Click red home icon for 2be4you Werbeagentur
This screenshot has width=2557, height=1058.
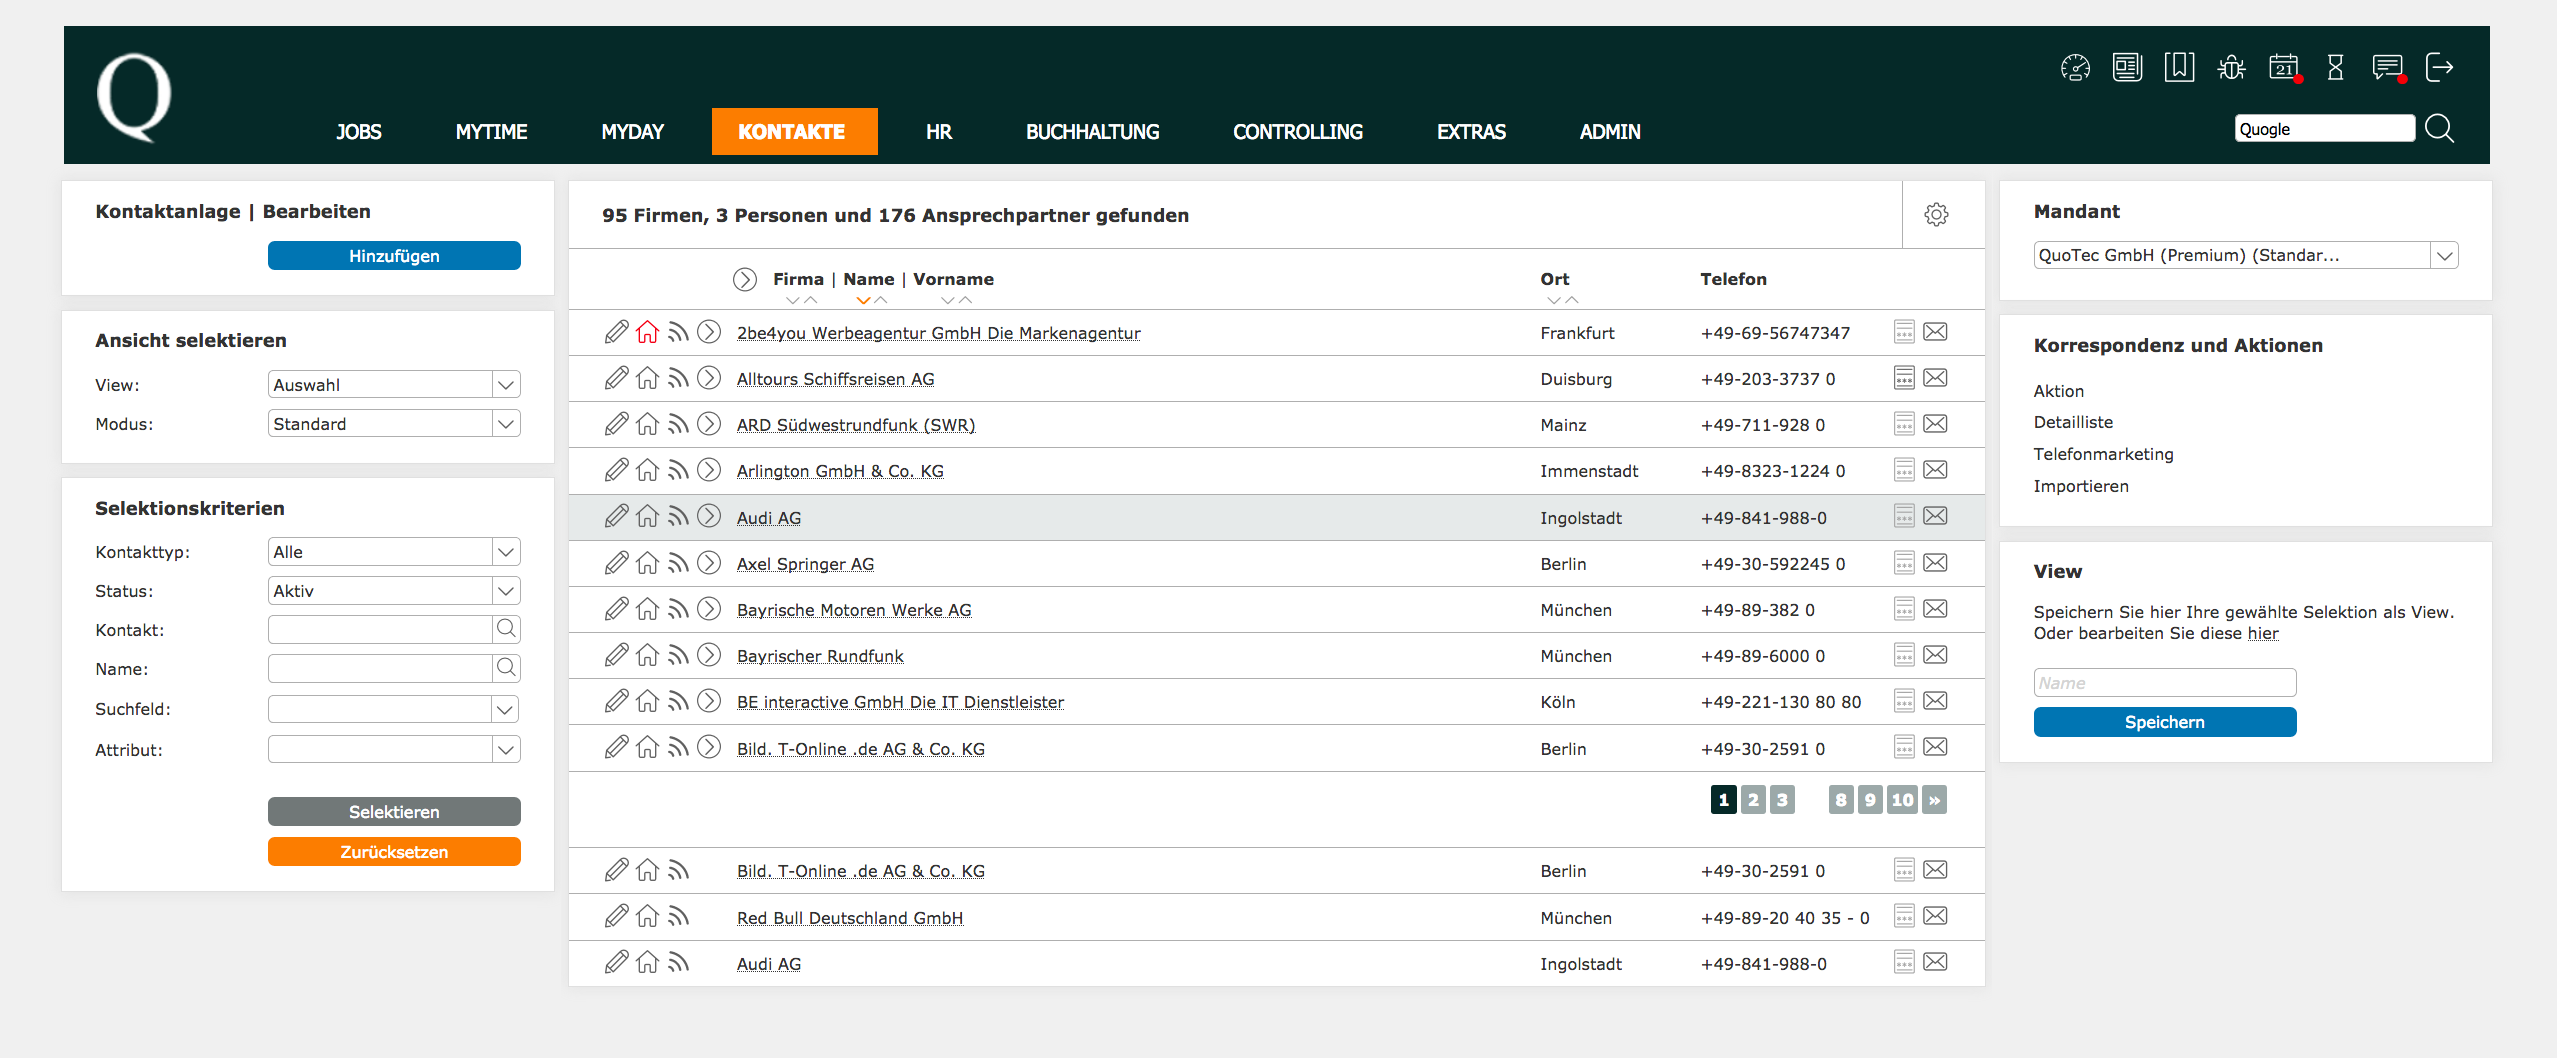[x=648, y=332]
